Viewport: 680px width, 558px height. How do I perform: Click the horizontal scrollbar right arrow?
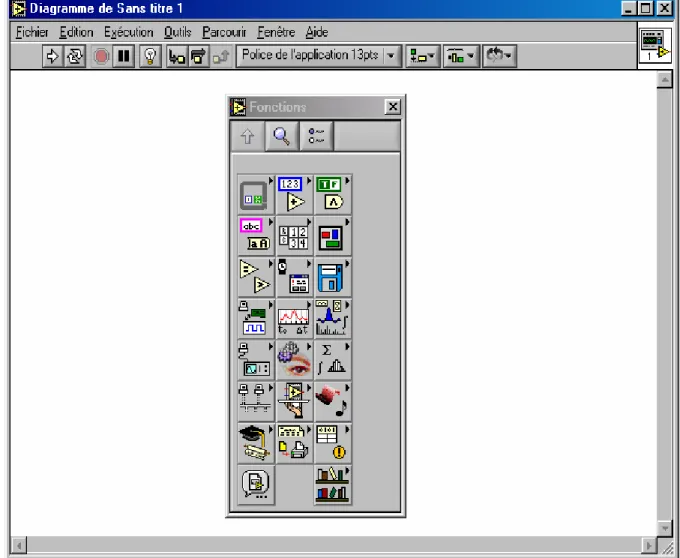point(649,545)
